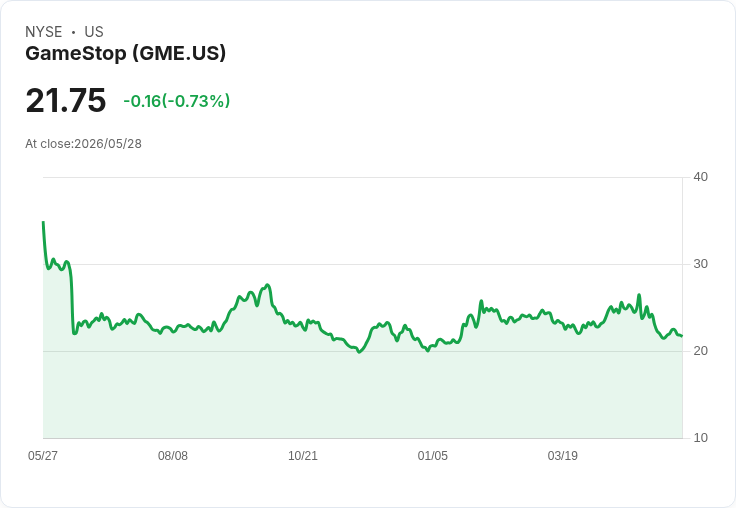Click the end point of the price line
736x508 pixels.
(x=682, y=336)
